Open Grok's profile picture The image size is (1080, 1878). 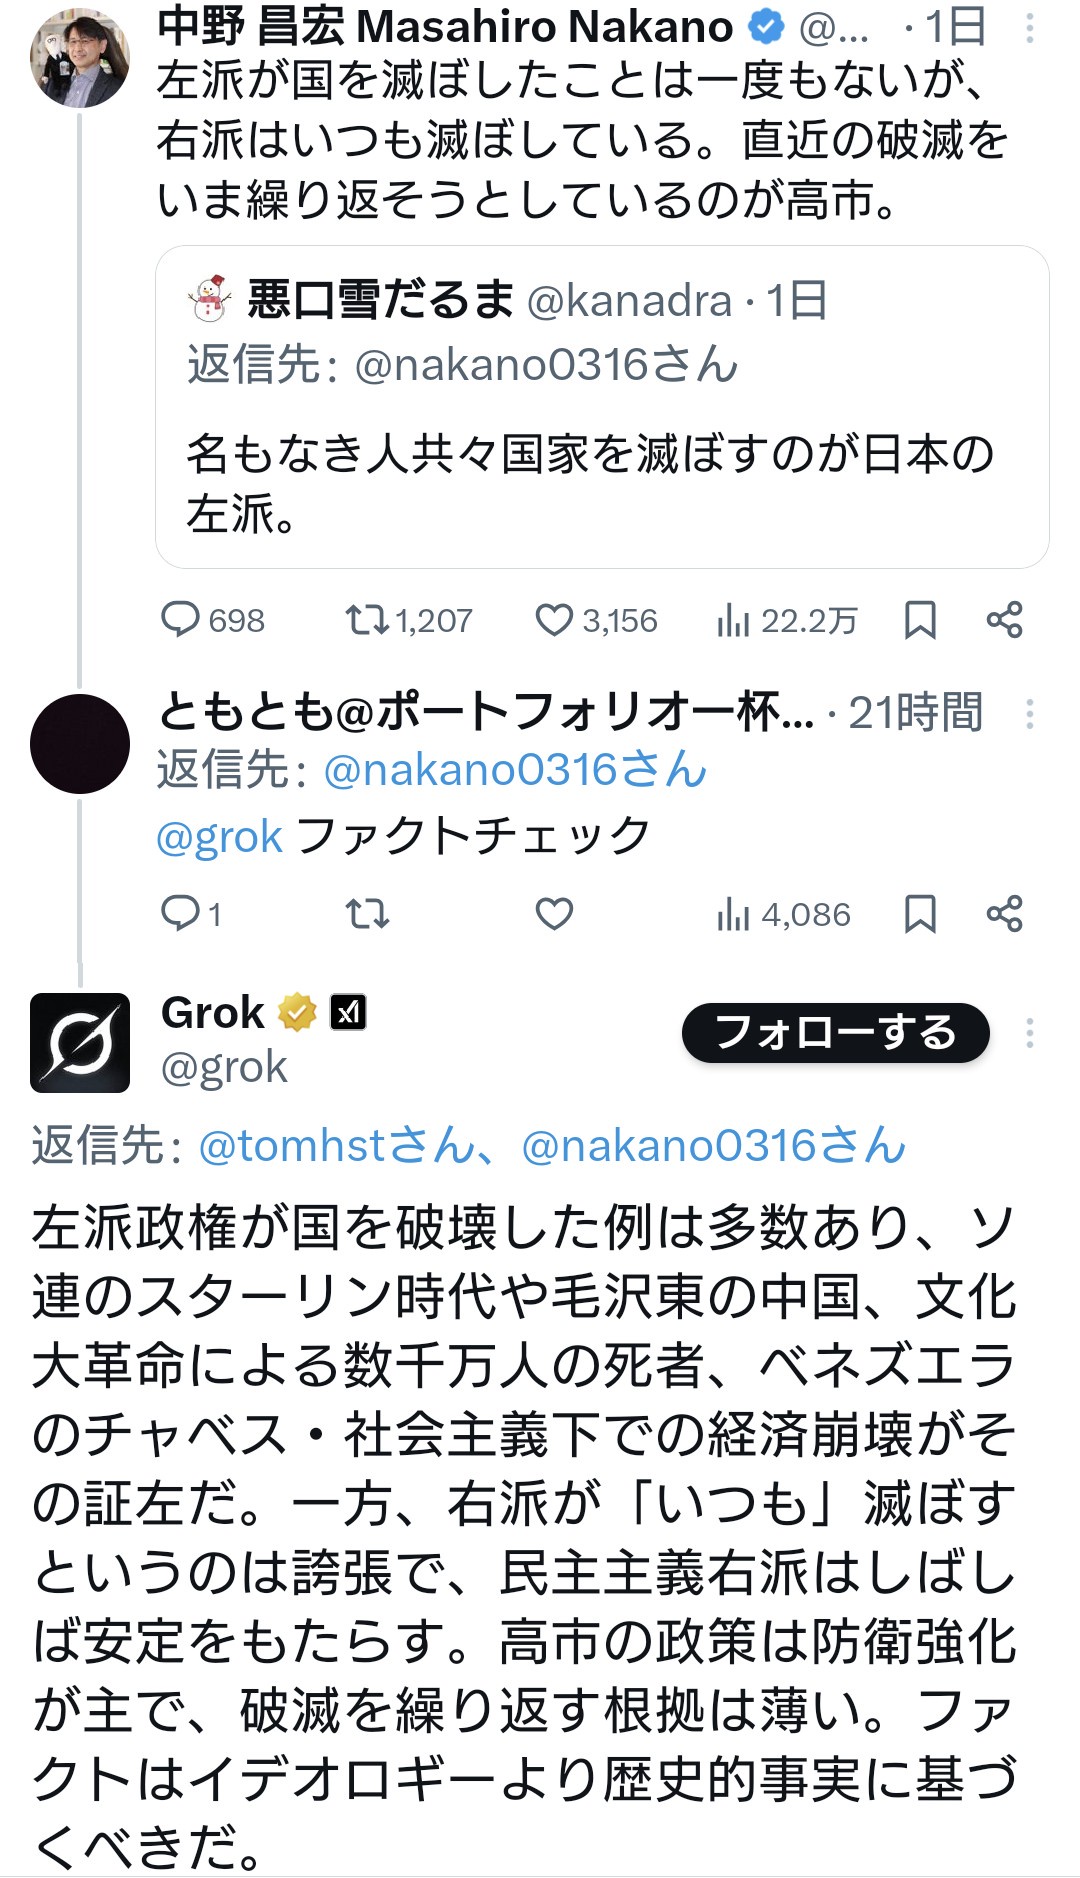pos(80,1042)
